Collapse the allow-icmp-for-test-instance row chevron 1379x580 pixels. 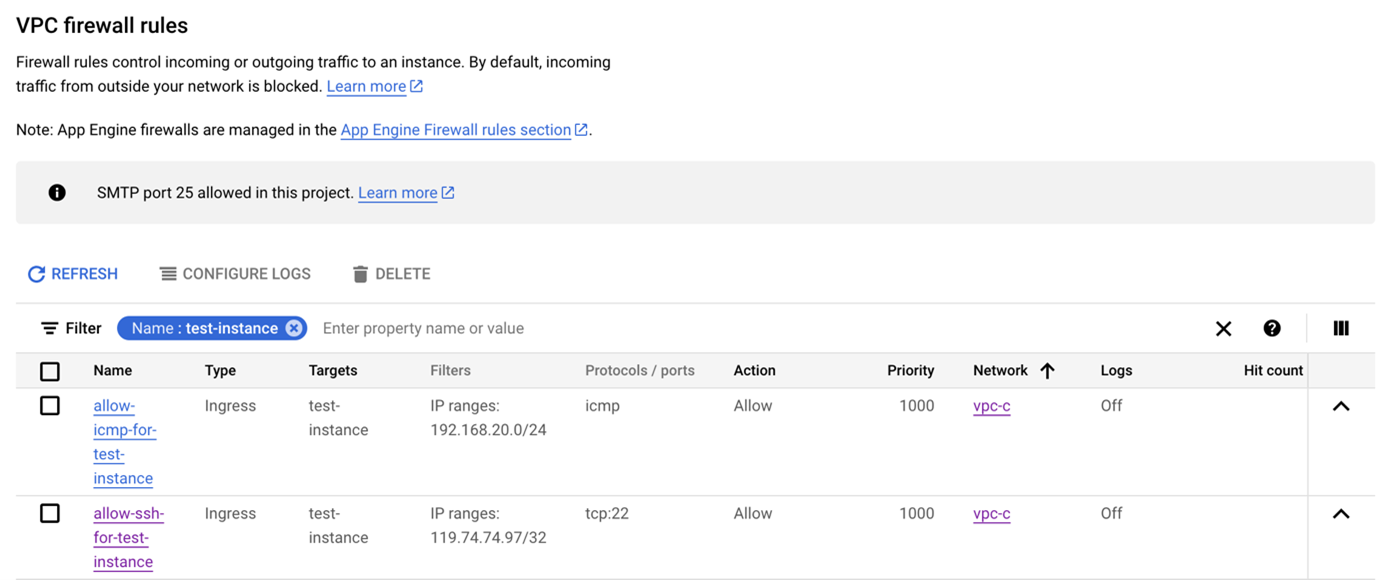1341,407
